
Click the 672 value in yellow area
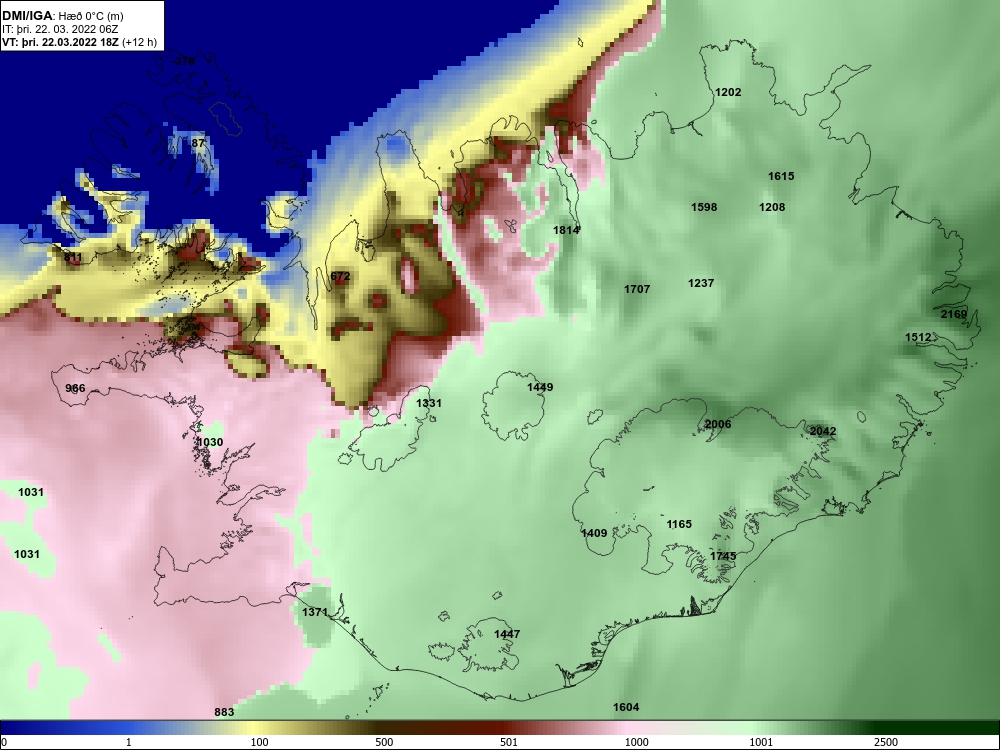point(341,276)
